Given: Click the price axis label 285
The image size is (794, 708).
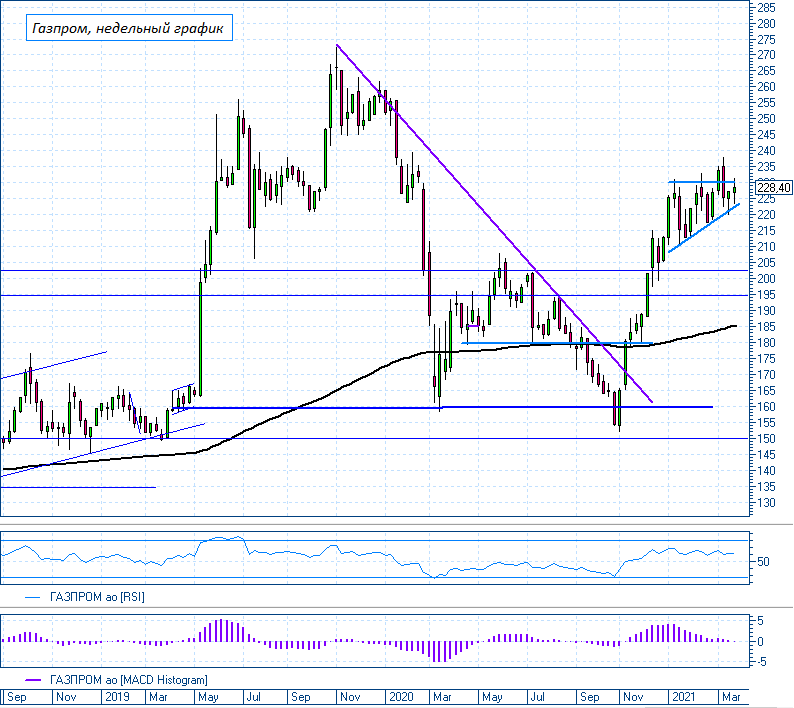Looking at the screenshot, I should [x=766, y=8].
